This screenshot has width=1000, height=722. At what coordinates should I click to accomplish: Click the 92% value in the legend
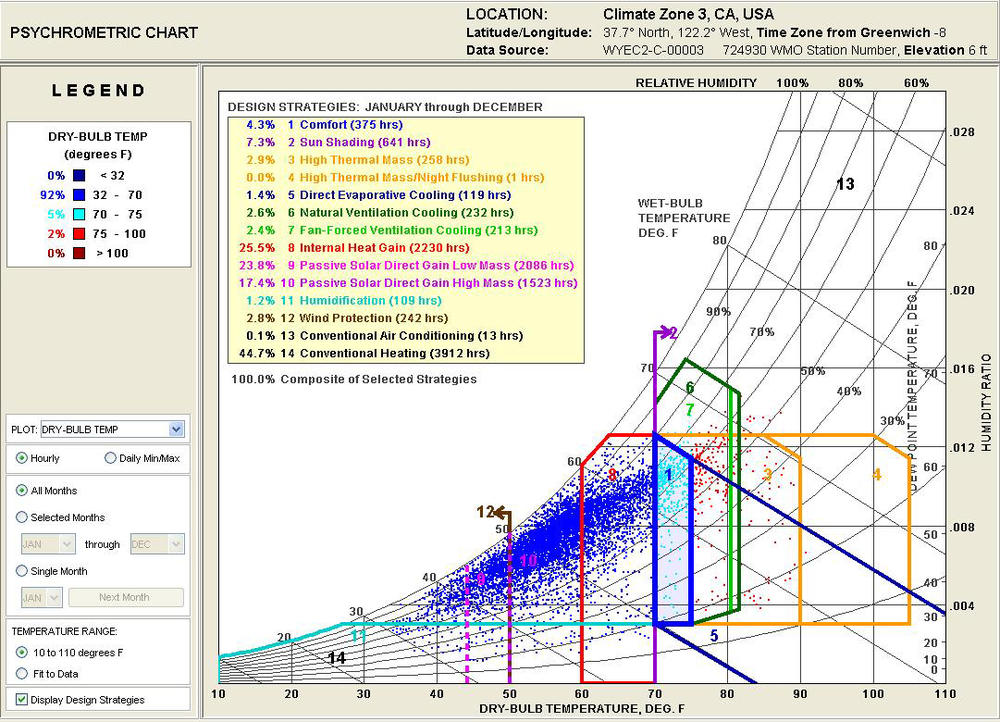(52, 195)
